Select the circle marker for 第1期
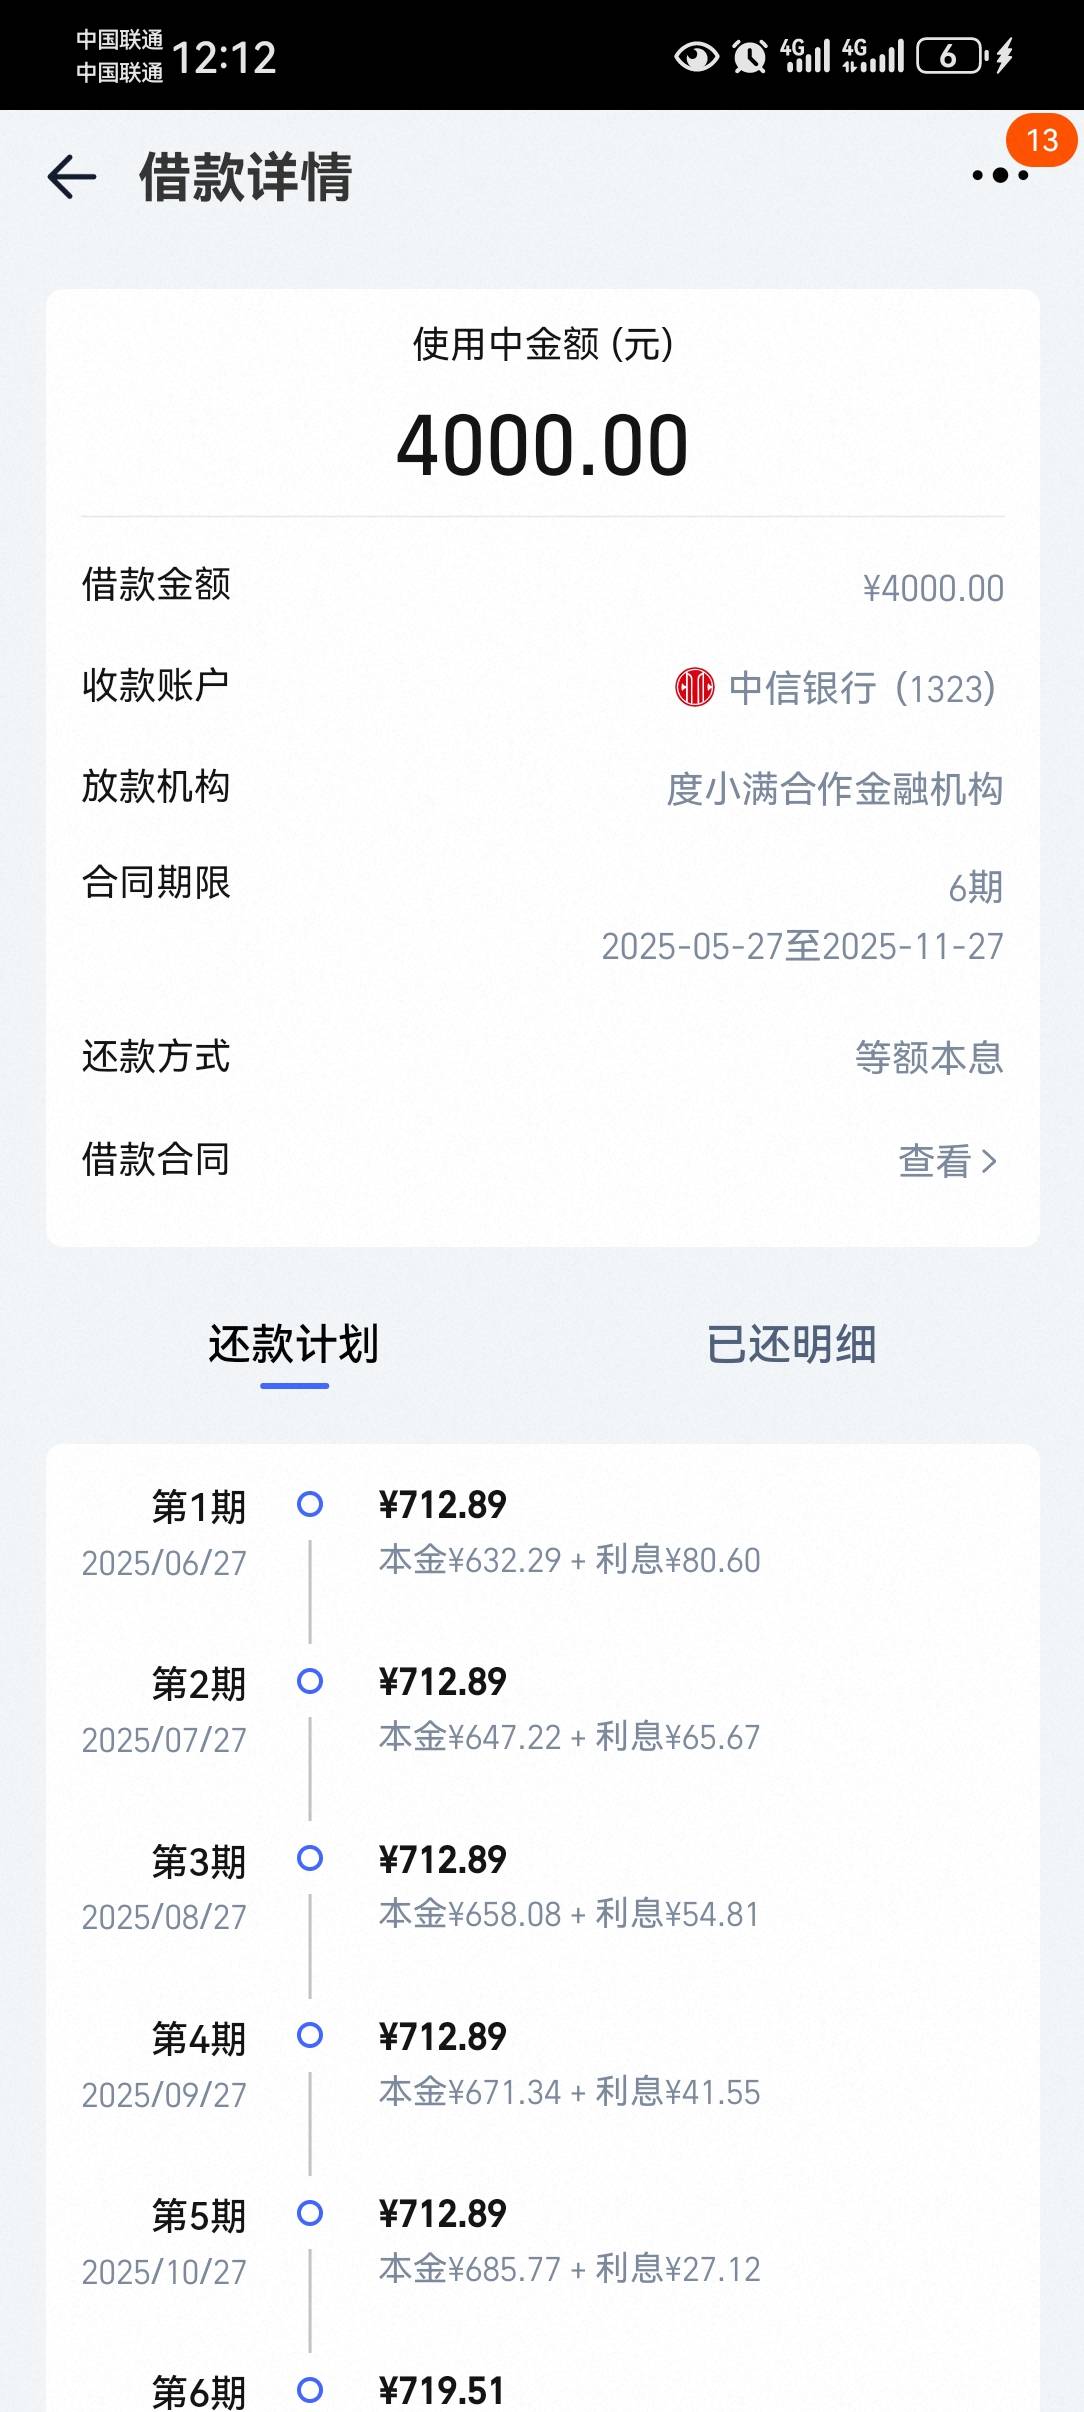 click(x=310, y=1503)
